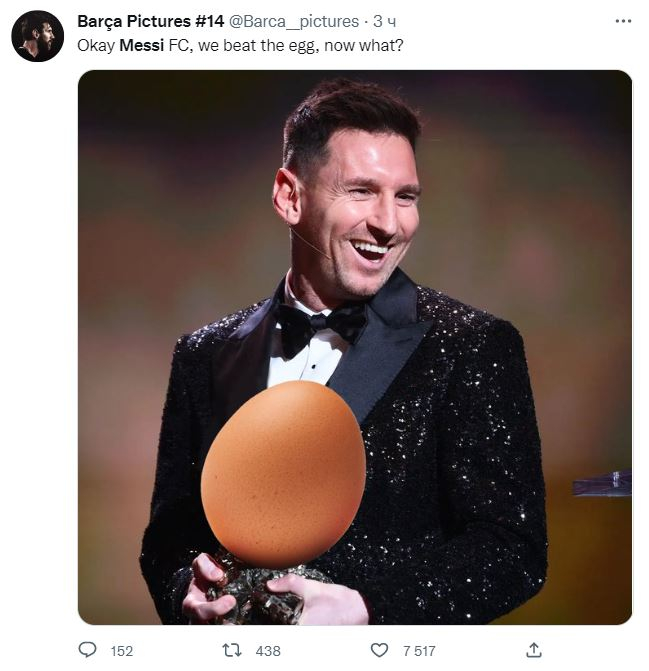
Task: Click the giant egg in the photo
Action: click(x=282, y=470)
